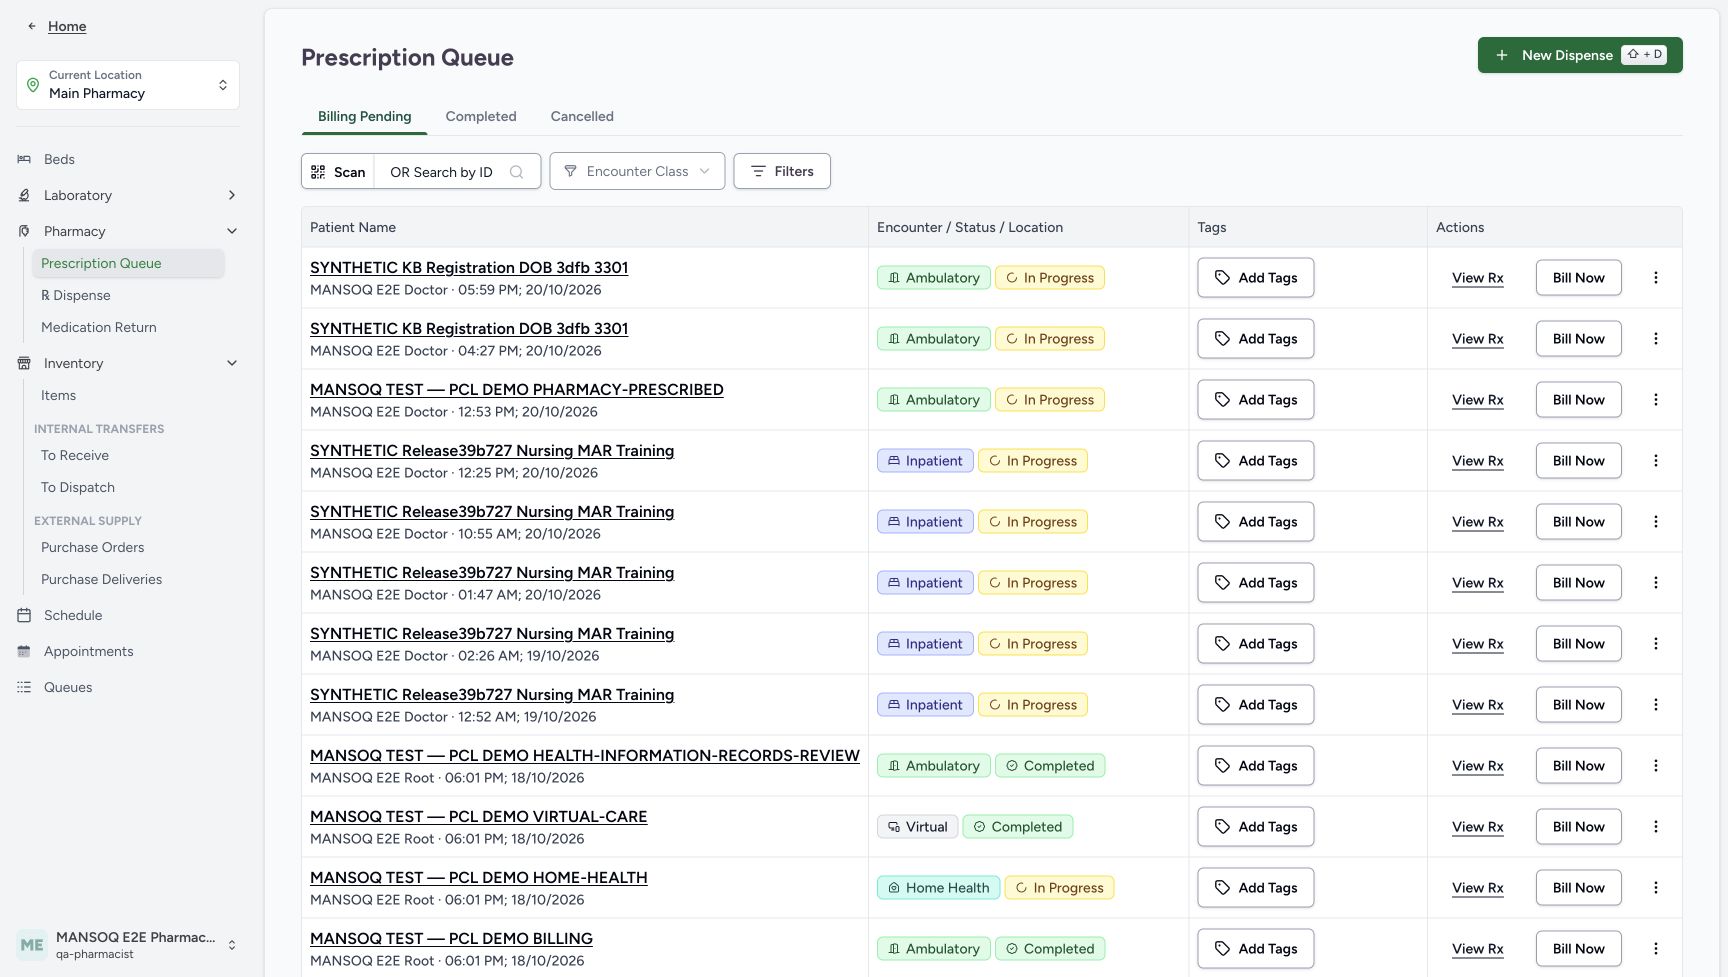Click the Scan QR code button
This screenshot has height=977, width=1728.
pyautogui.click(x=338, y=171)
